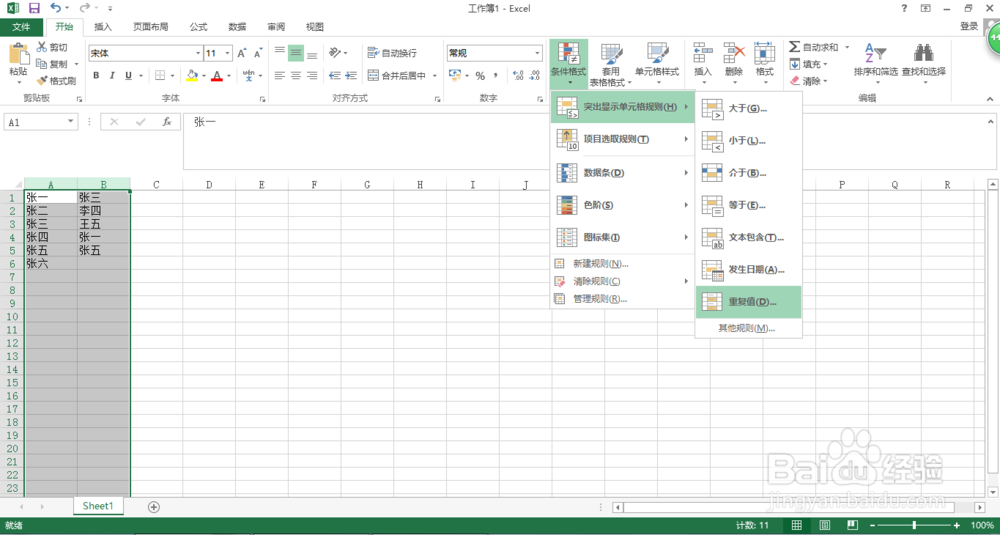Click the Save icon in quick access toolbar
Screen dimensions: 1000x535
[x=34, y=8]
